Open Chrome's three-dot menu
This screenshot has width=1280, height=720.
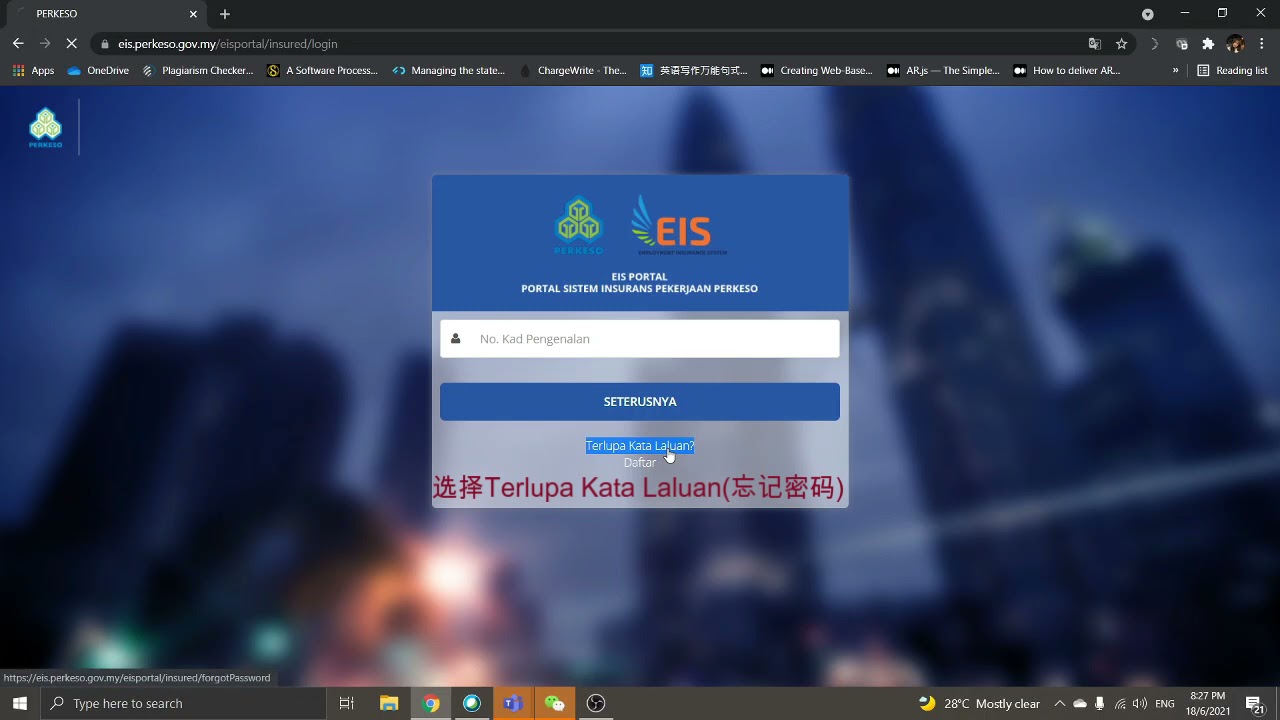pos(1262,44)
